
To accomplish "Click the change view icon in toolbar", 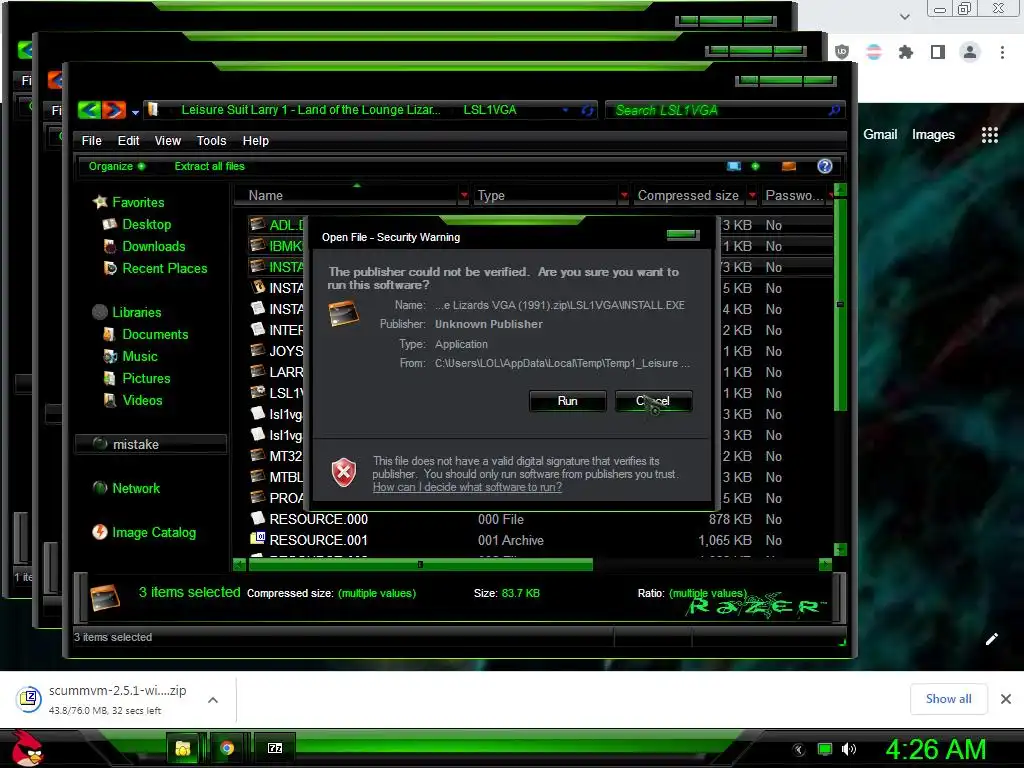I will click(734, 166).
